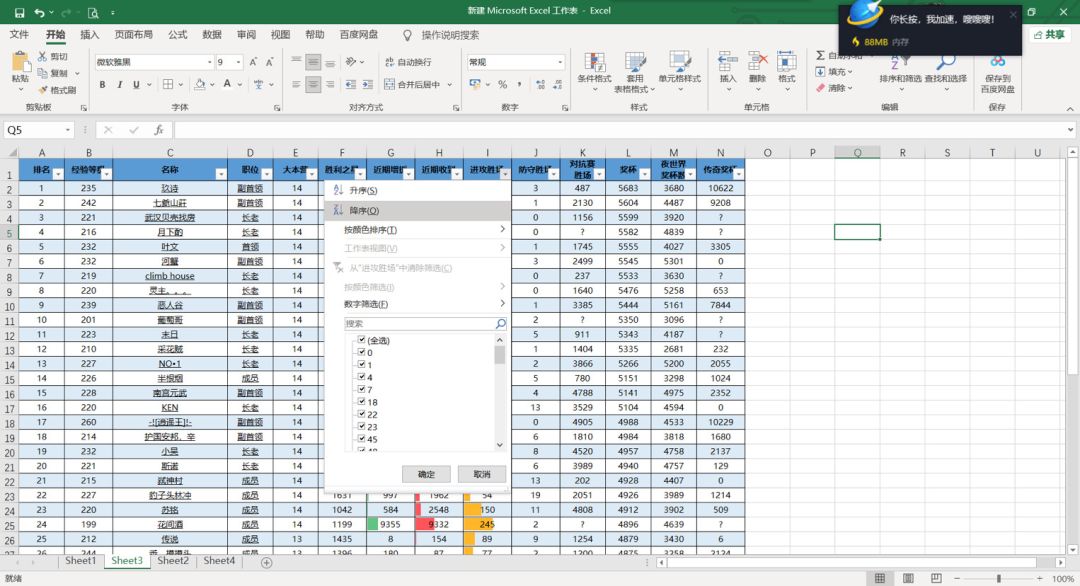Click the 确定 button in filter panel
Viewport: 1080px width, 586px height.
point(425,474)
